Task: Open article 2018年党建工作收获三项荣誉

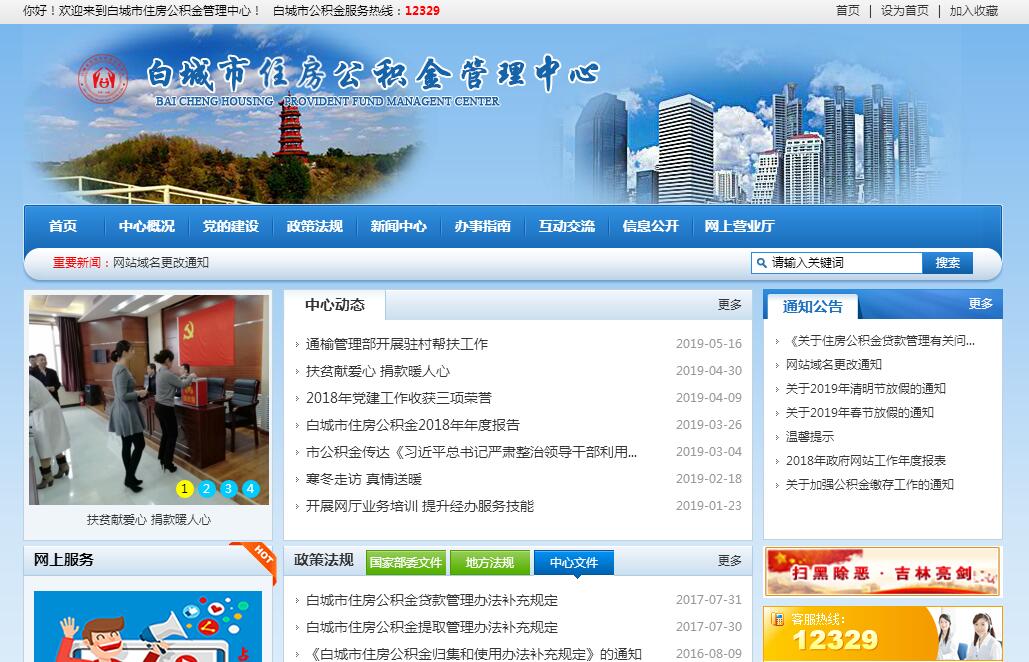Action: pos(398,398)
